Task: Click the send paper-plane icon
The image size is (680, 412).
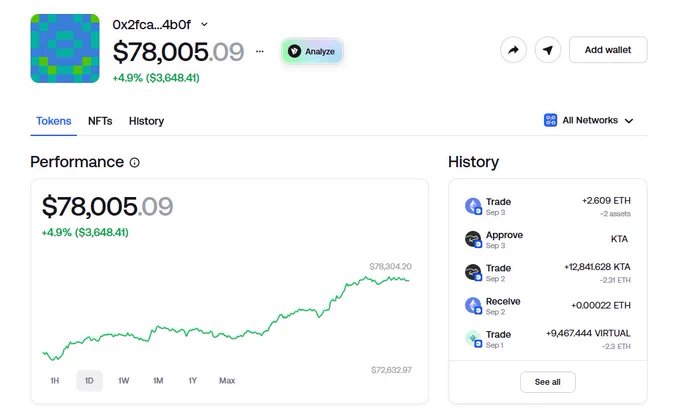Action: coord(548,50)
